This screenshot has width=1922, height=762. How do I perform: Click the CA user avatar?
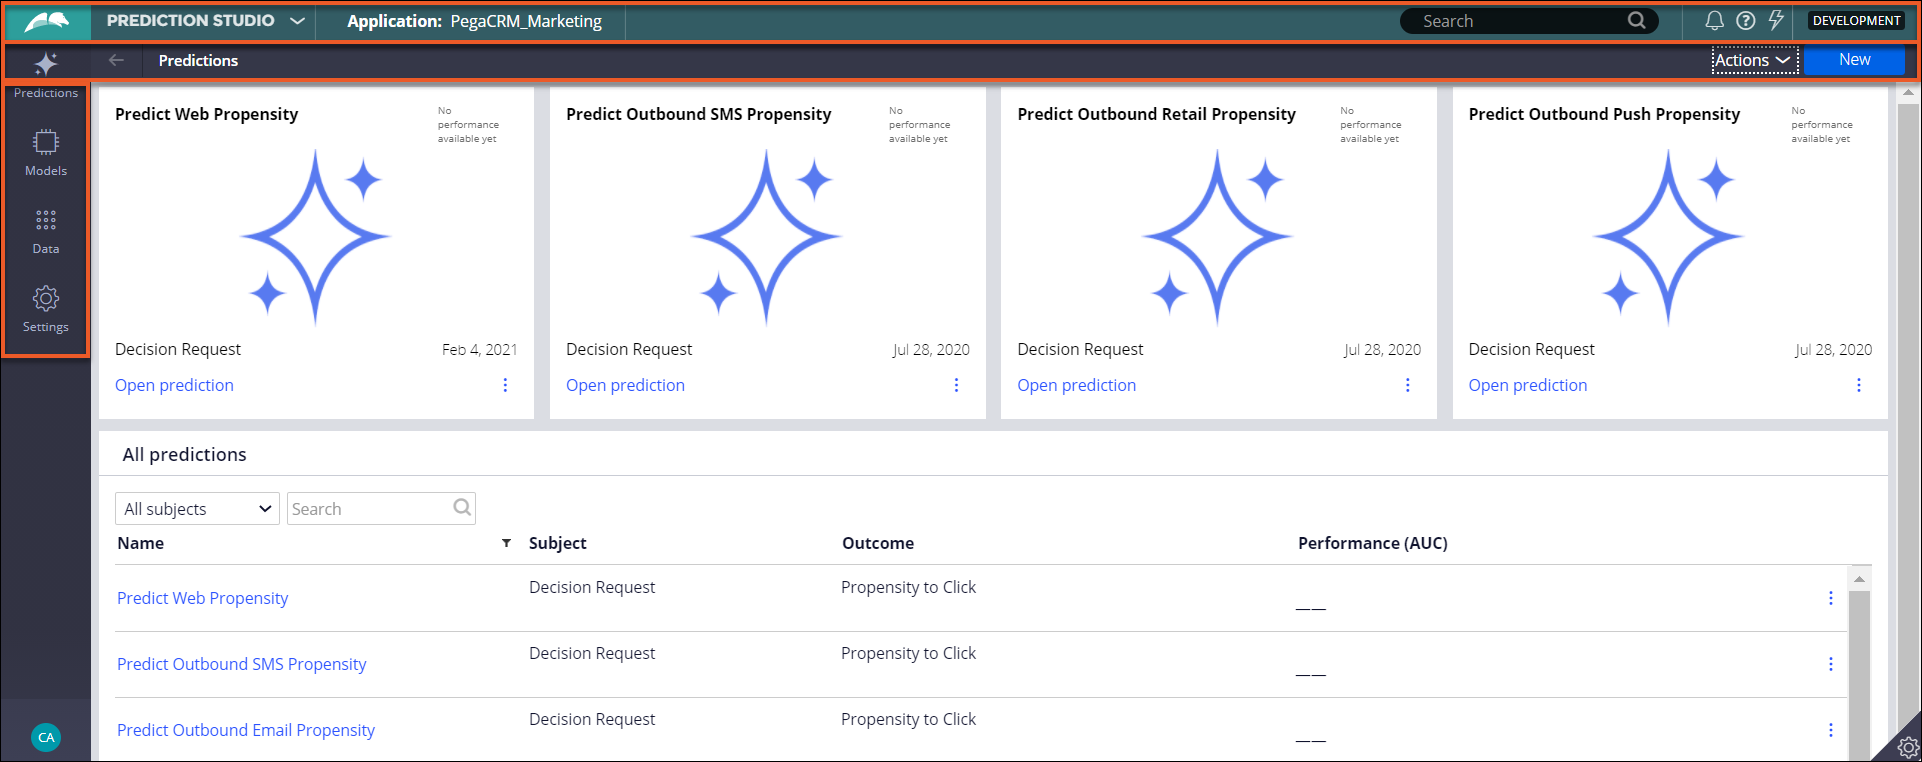(46, 737)
